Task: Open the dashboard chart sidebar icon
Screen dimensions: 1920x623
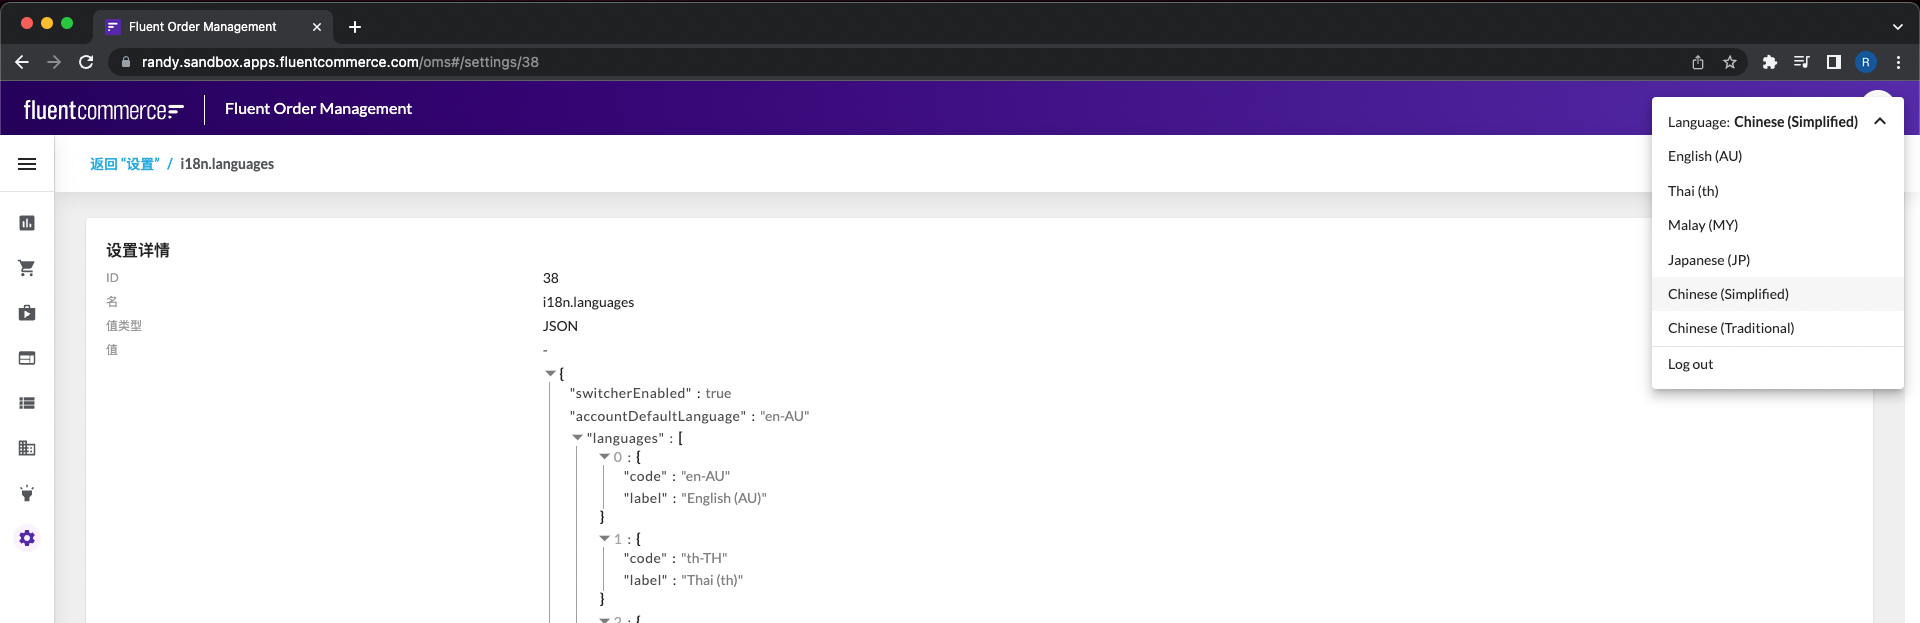Action: click(27, 223)
